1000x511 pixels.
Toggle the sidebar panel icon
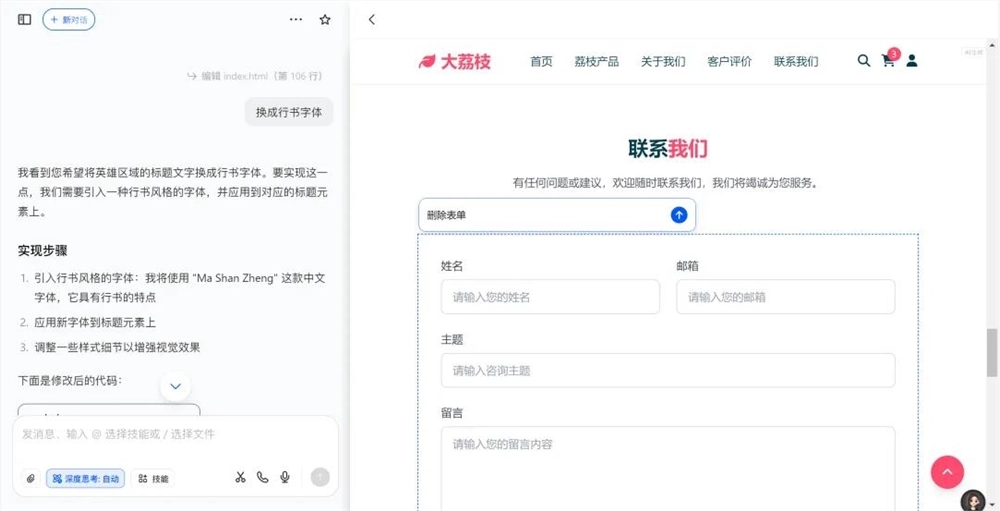point(24,20)
